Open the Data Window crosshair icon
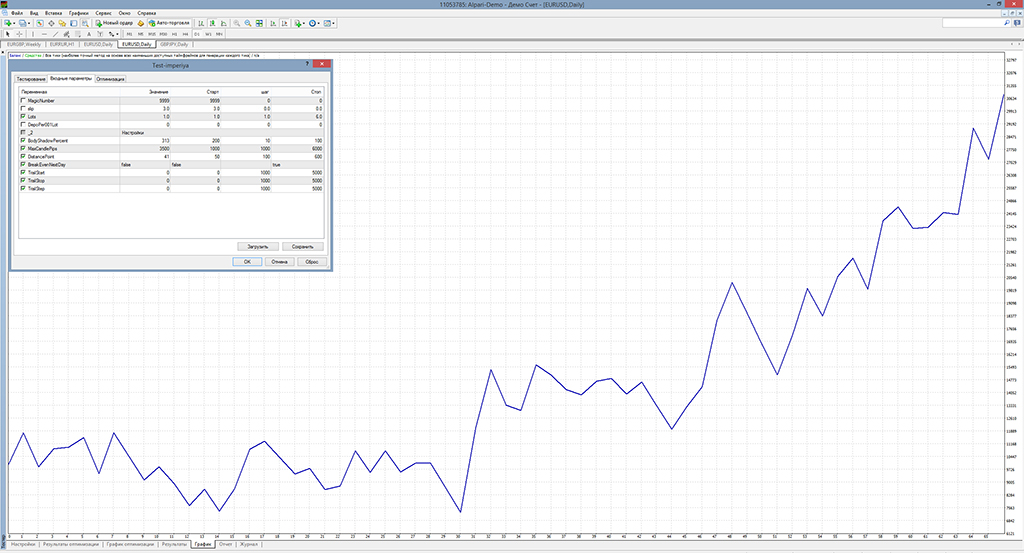Screen dimensions: 1024x553 click(x=51, y=23)
